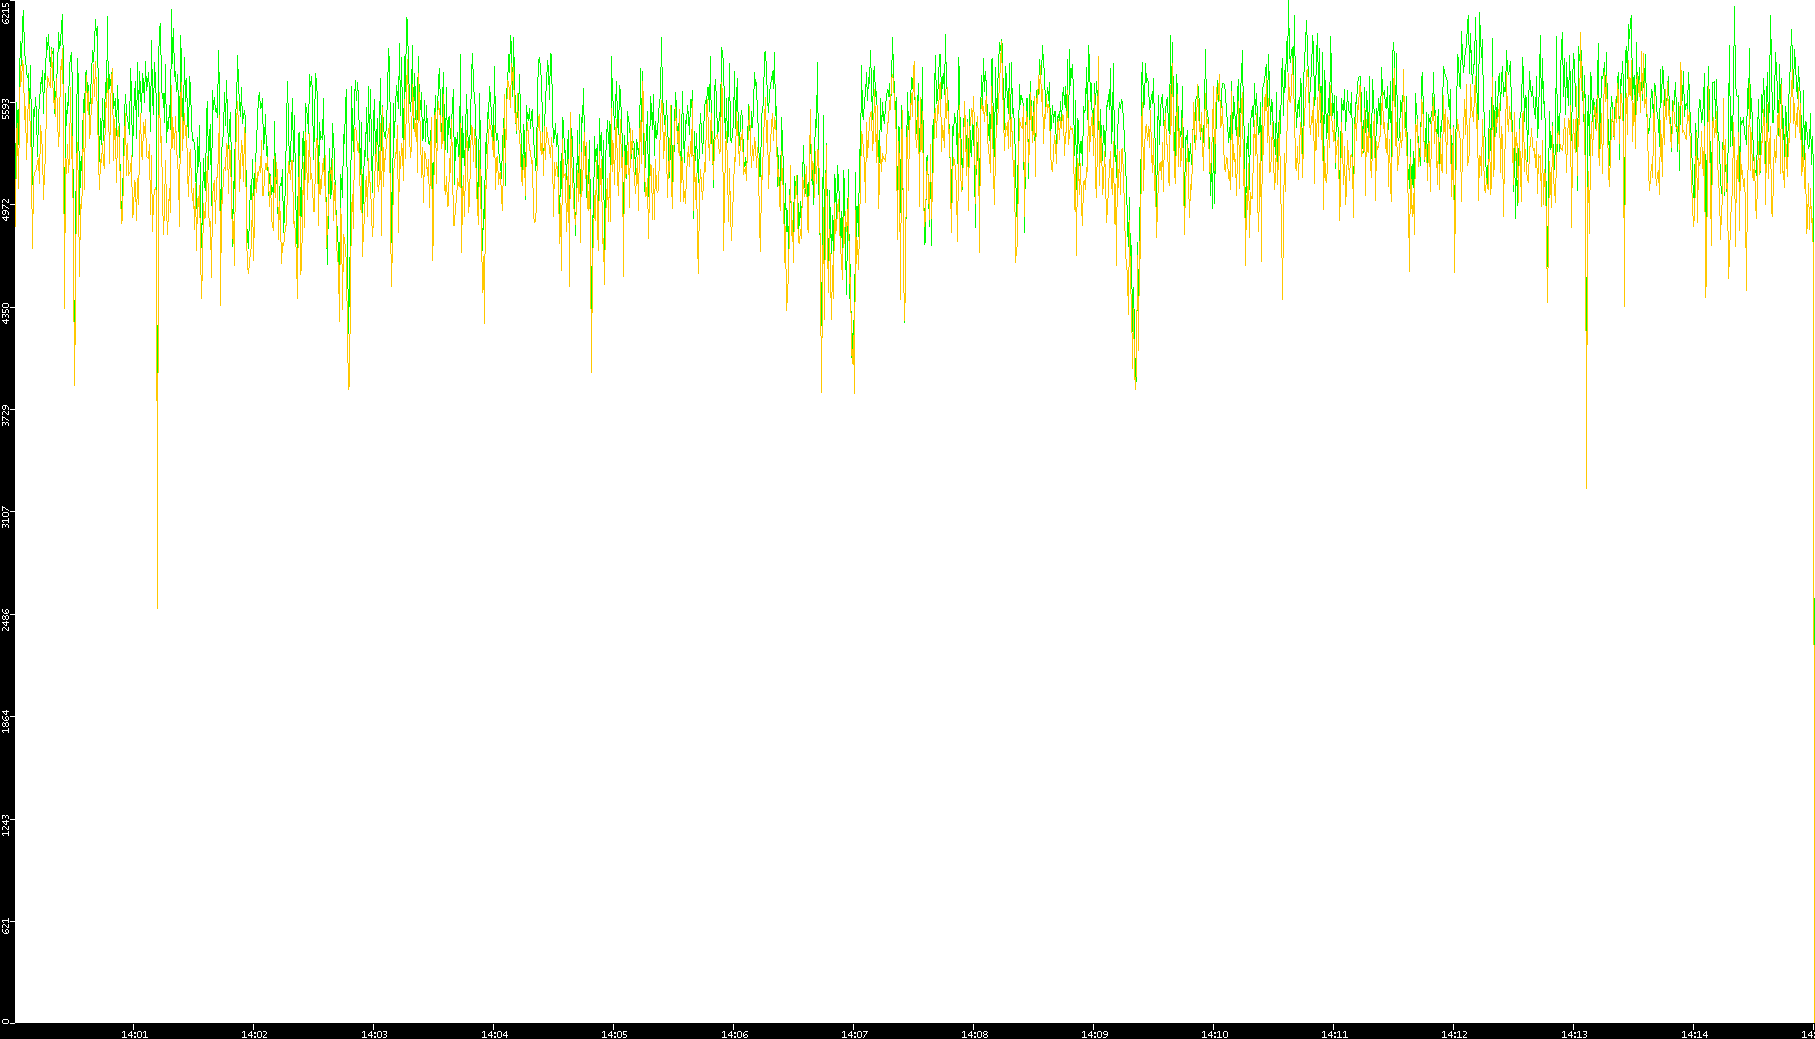This screenshot has height=1039, width=1815.
Task: Pick the 14:08 time tick label
Action: point(974,1034)
